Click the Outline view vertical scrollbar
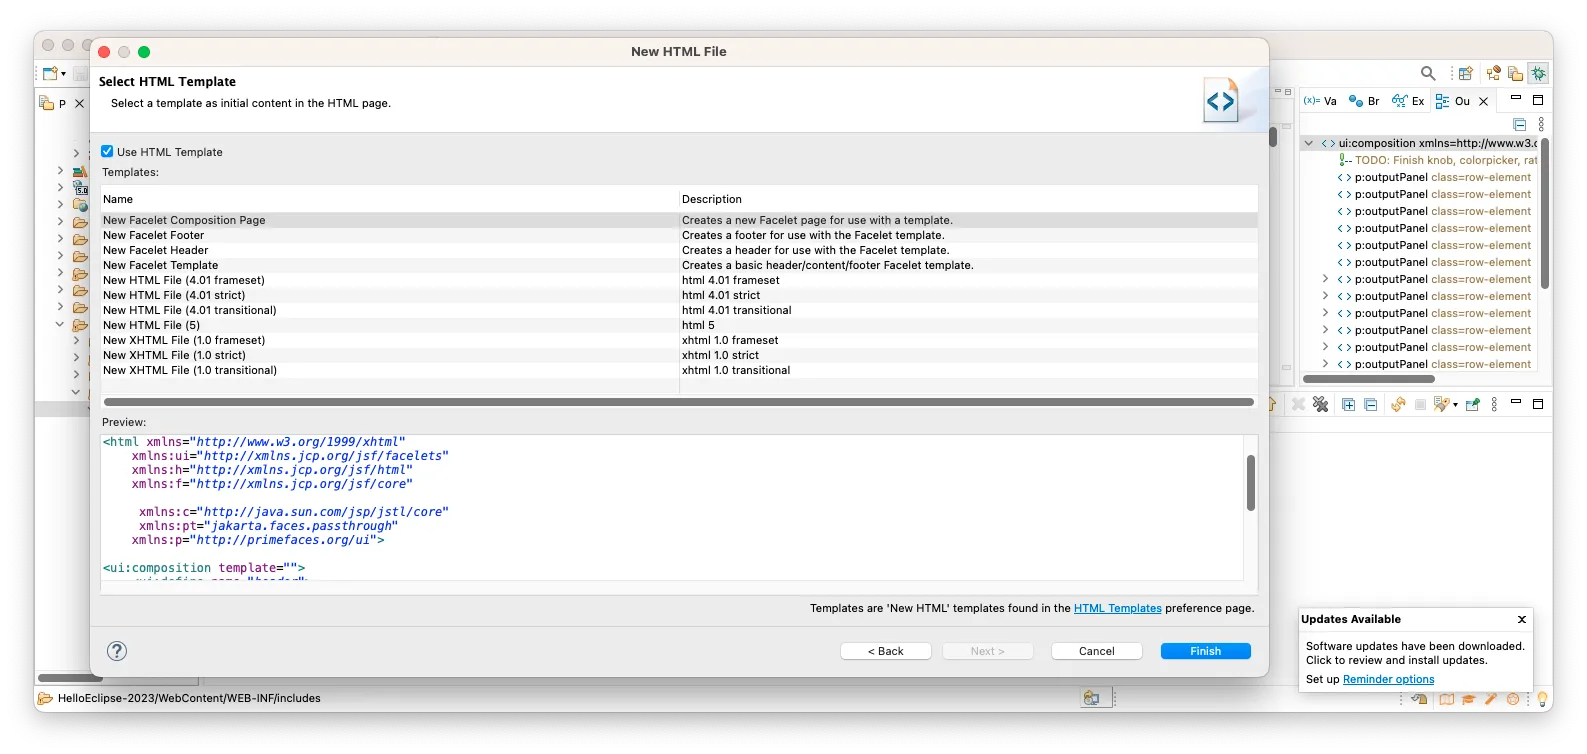Image resolution: width=1587 pixels, height=754 pixels. tap(1544, 215)
